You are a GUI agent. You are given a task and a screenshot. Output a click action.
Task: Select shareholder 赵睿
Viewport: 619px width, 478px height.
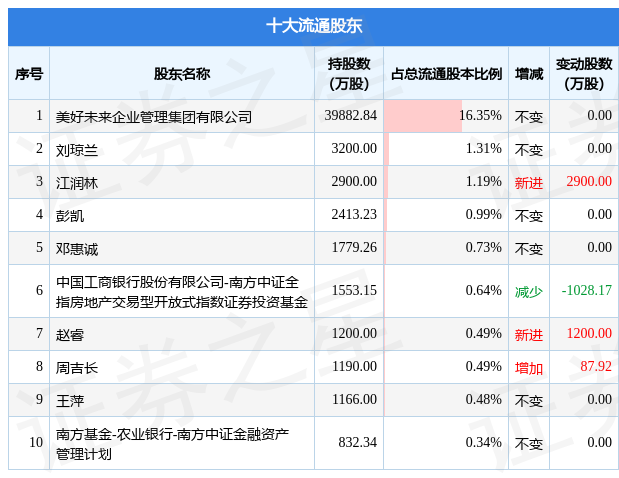pyautogui.click(x=70, y=334)
